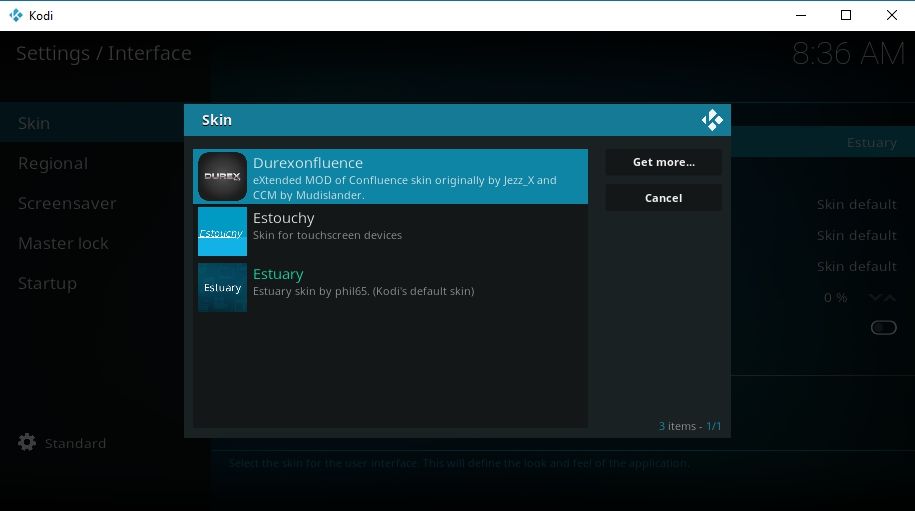Click Estuary skin by phil65 description
915x511 pixels.
point(364,291)
